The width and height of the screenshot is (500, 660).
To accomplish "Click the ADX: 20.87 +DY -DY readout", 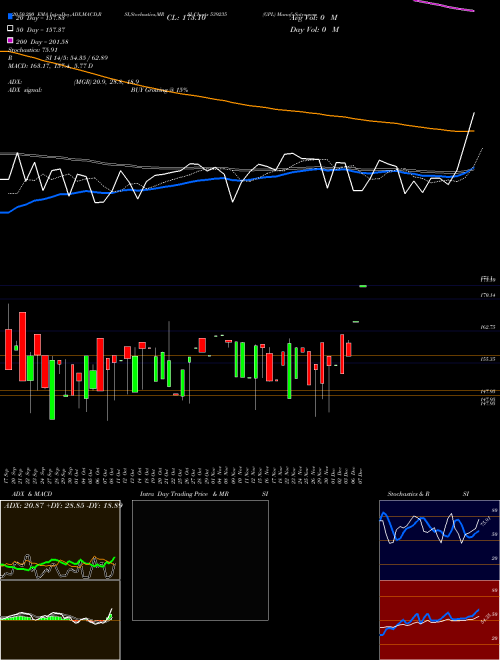I will click(63, 505).
